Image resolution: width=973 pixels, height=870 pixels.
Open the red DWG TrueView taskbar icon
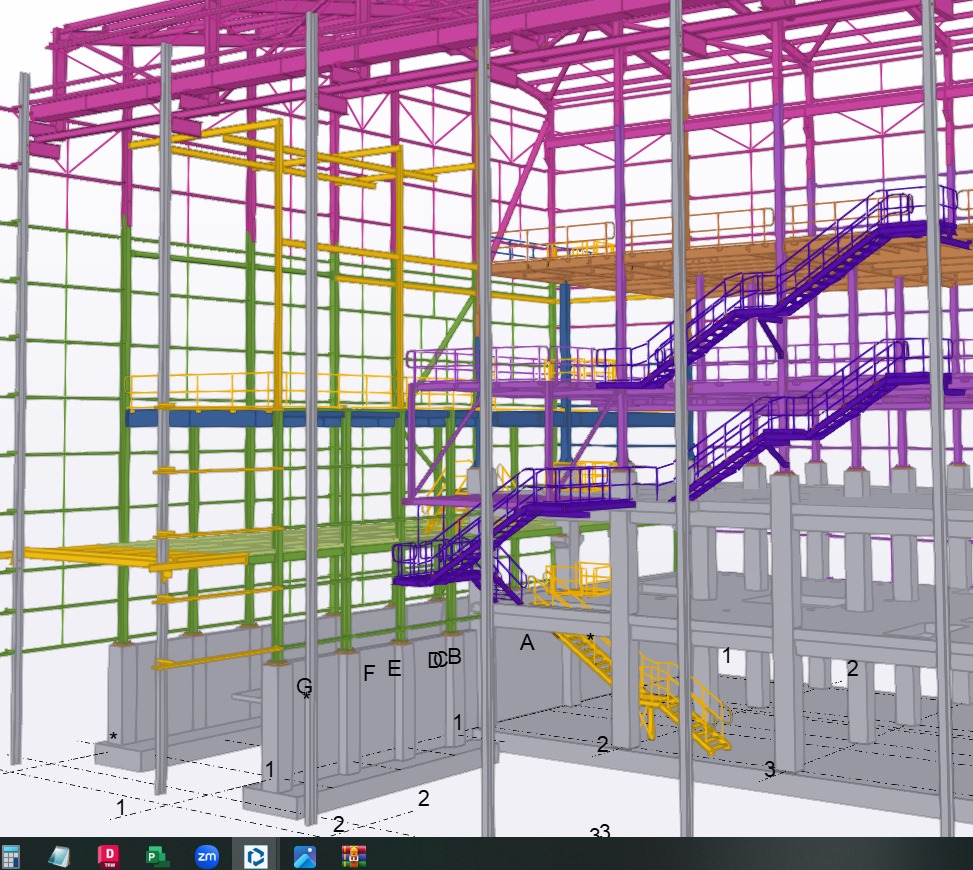tap(108, 856)
